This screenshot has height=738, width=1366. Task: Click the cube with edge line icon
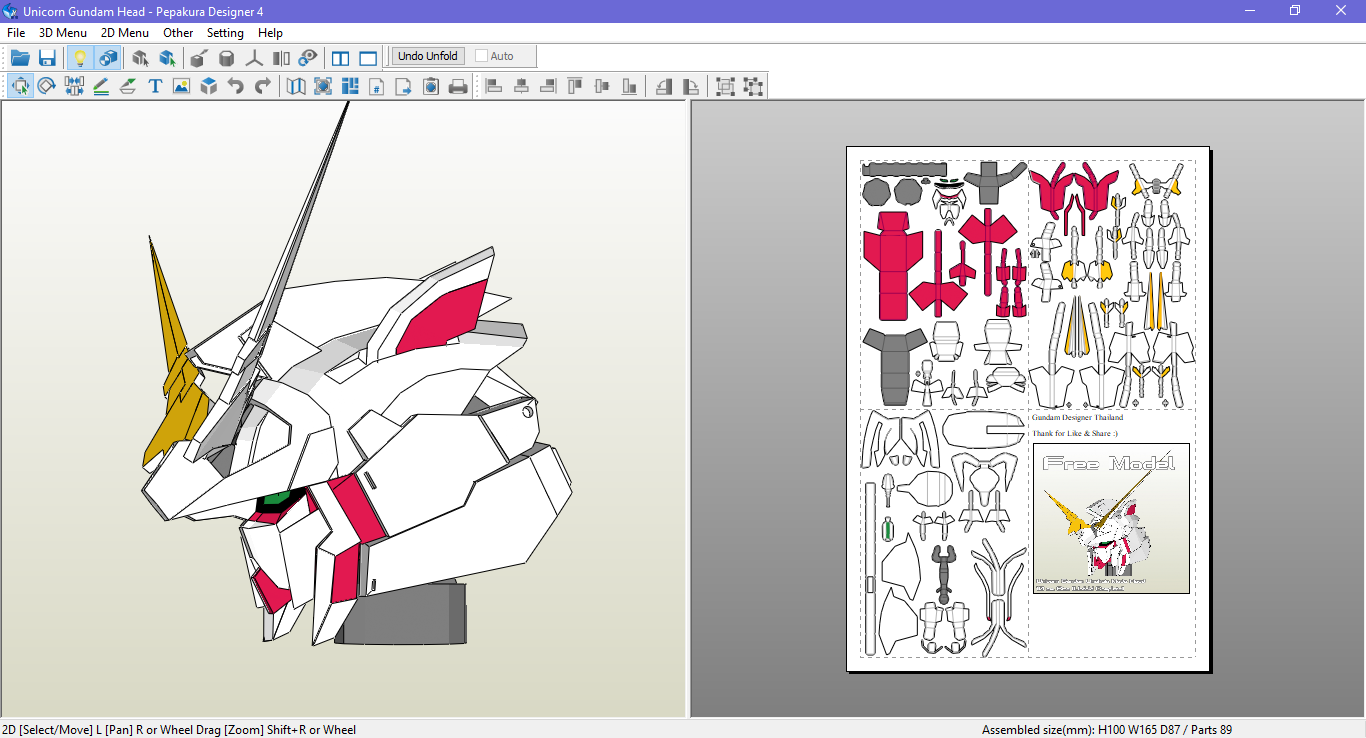pyautogui.click(x=200, y=58)
